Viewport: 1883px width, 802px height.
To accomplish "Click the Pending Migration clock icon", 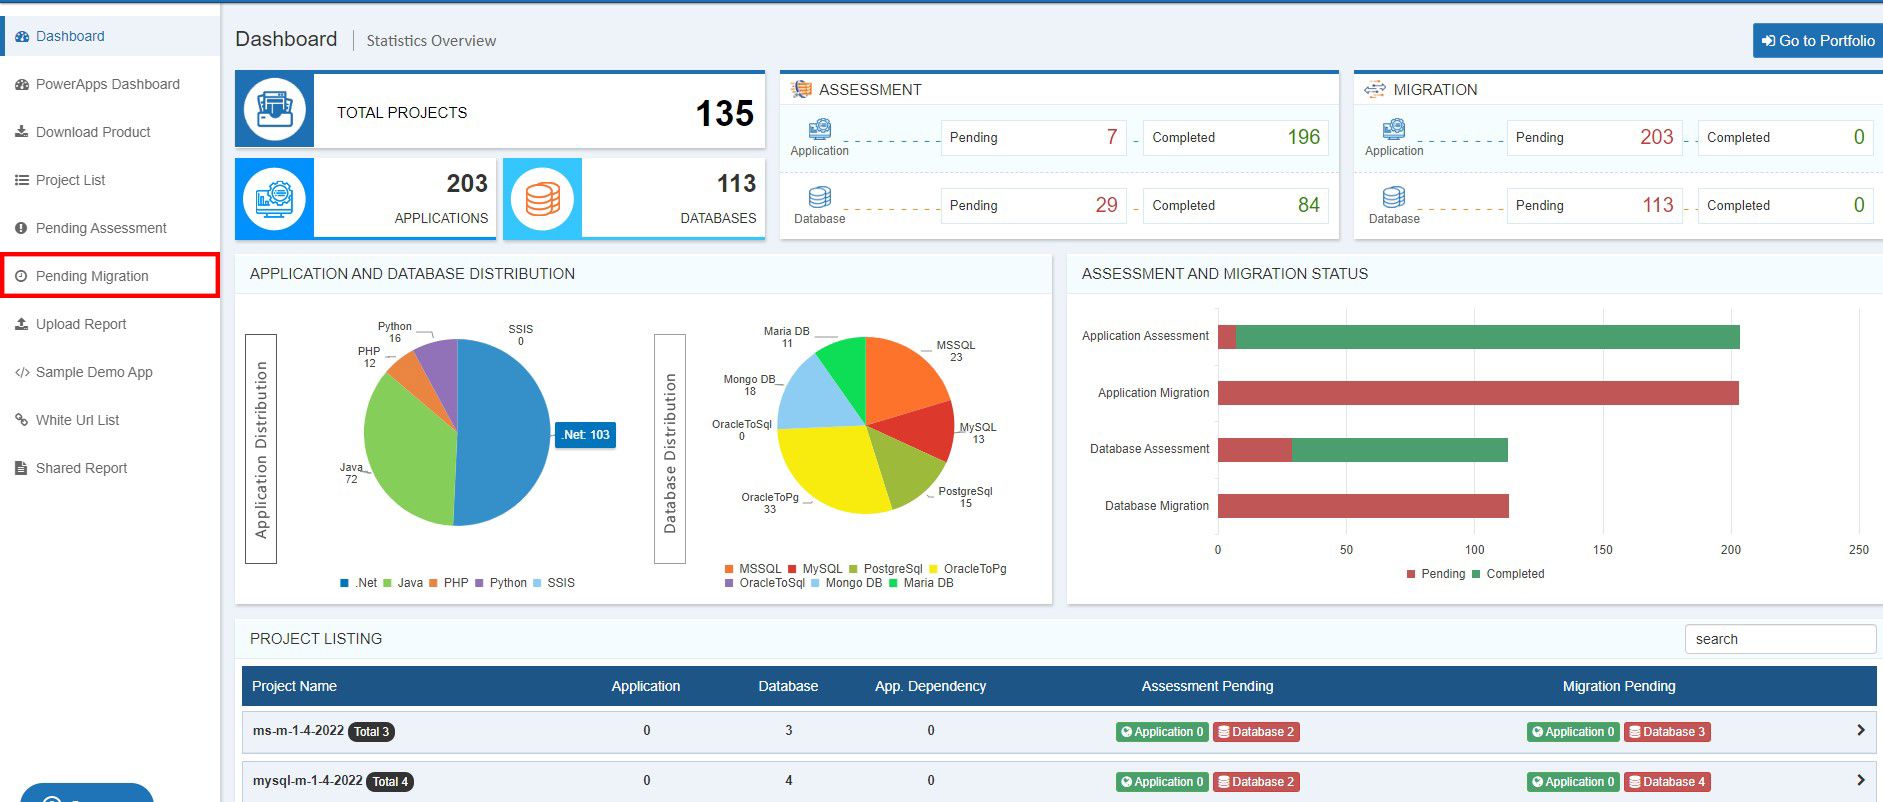I will tap(22, 276).
